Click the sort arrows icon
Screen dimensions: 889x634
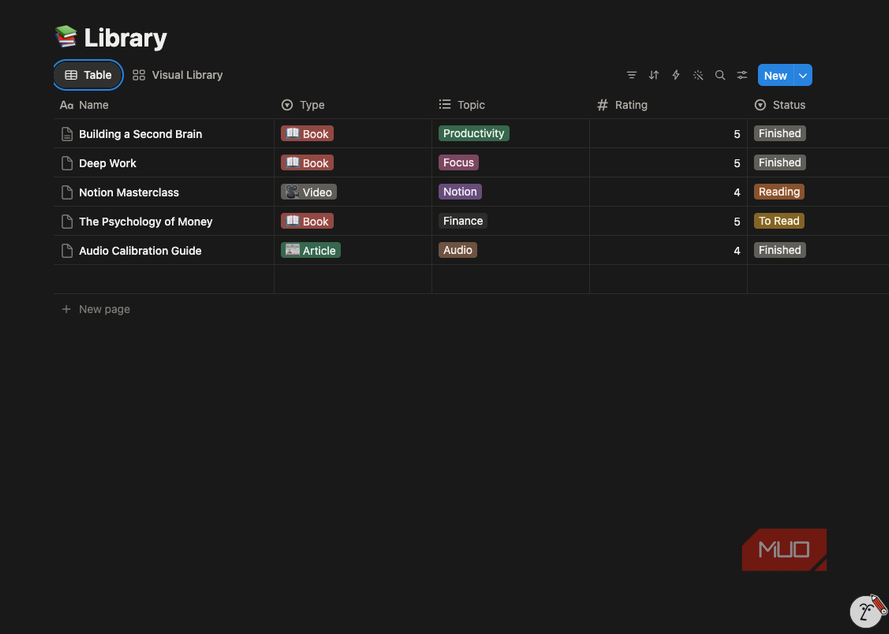point(654,75)
